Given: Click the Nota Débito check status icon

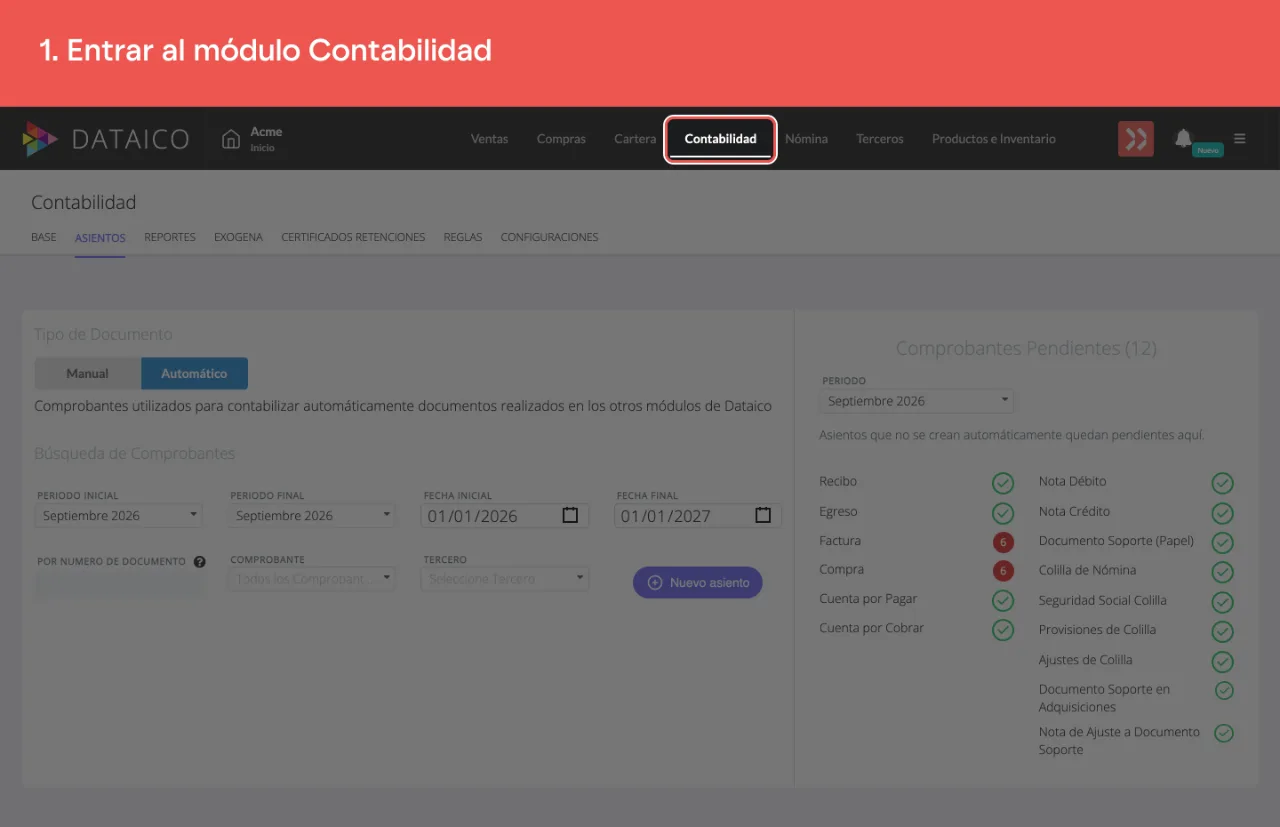Looking at the screenshot, I should click(x=1222, y=484).
